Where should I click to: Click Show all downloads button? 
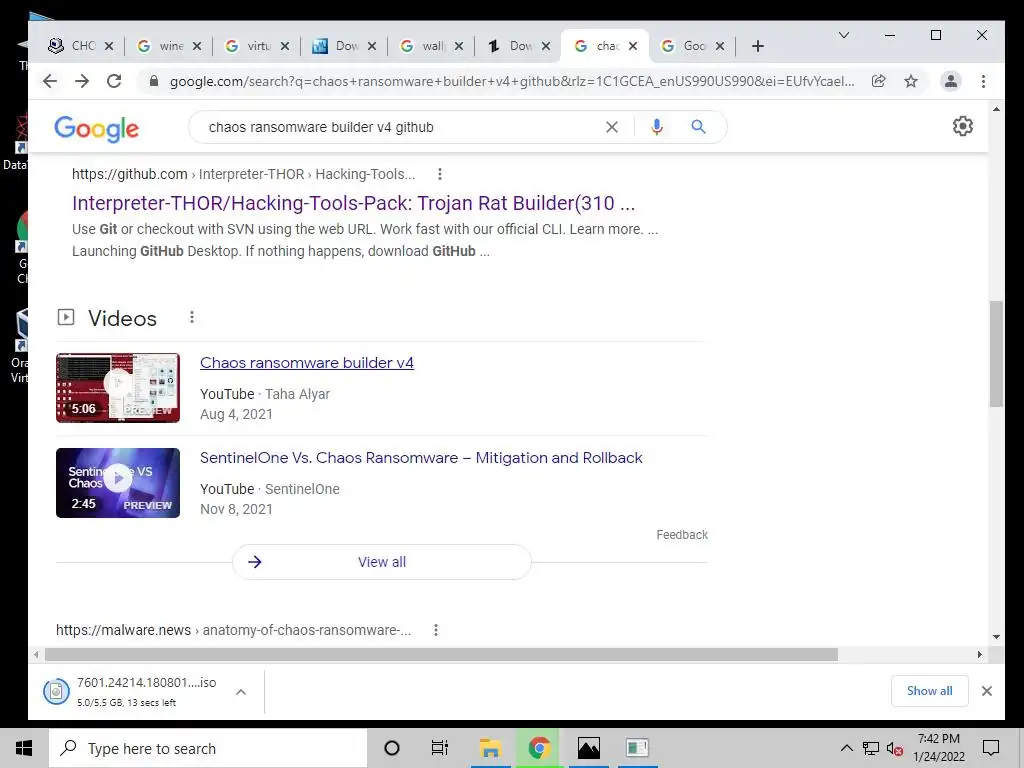coord(929,691)
